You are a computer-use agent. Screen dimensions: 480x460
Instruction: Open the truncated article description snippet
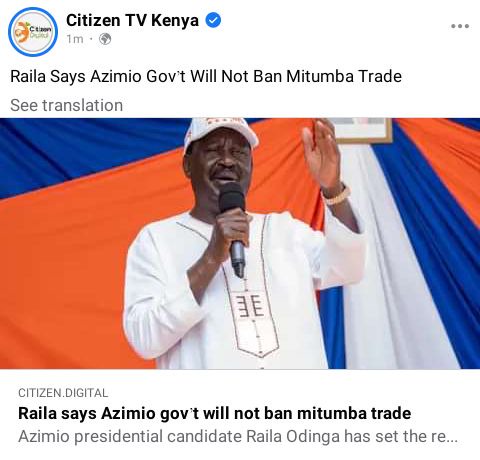pyautogui.click(x=238, y=436)
